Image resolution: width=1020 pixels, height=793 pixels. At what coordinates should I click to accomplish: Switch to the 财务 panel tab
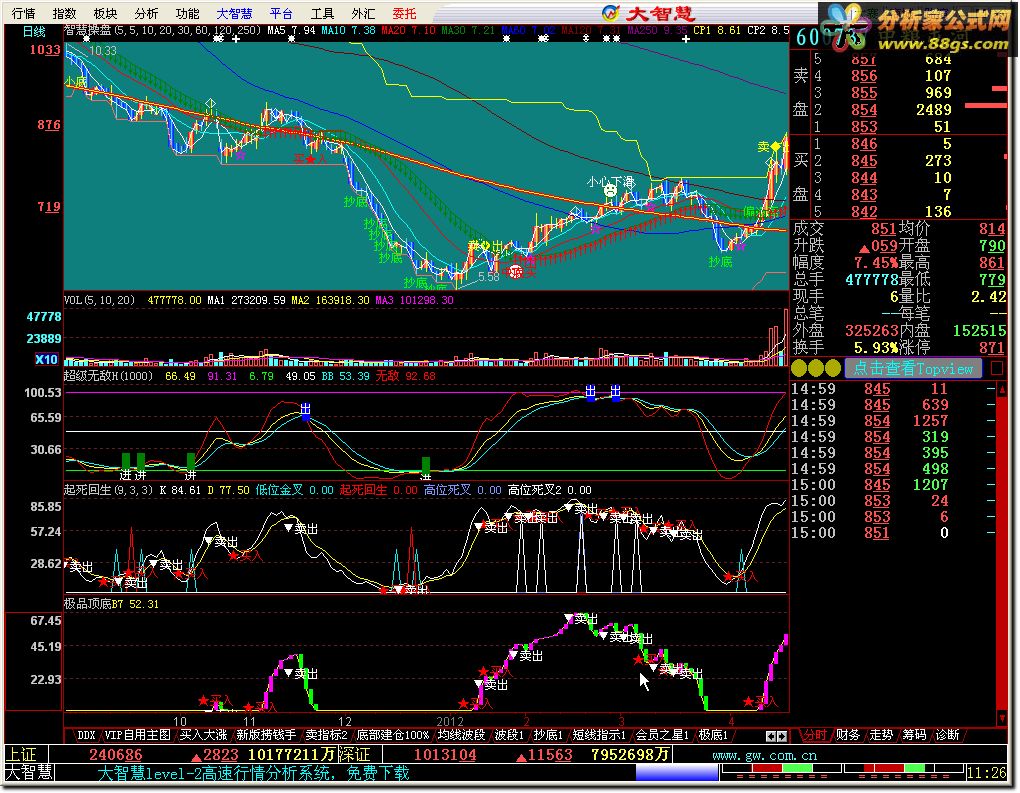coord(848,735)
